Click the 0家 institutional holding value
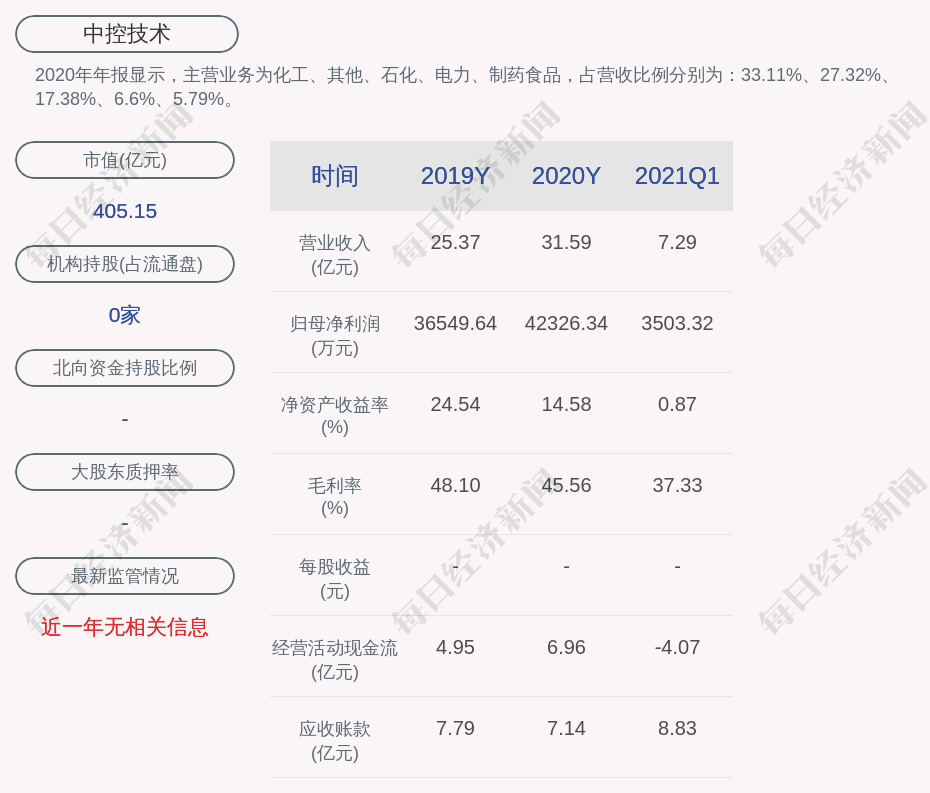Screen dimensions: 930x793 coord(125,315)
